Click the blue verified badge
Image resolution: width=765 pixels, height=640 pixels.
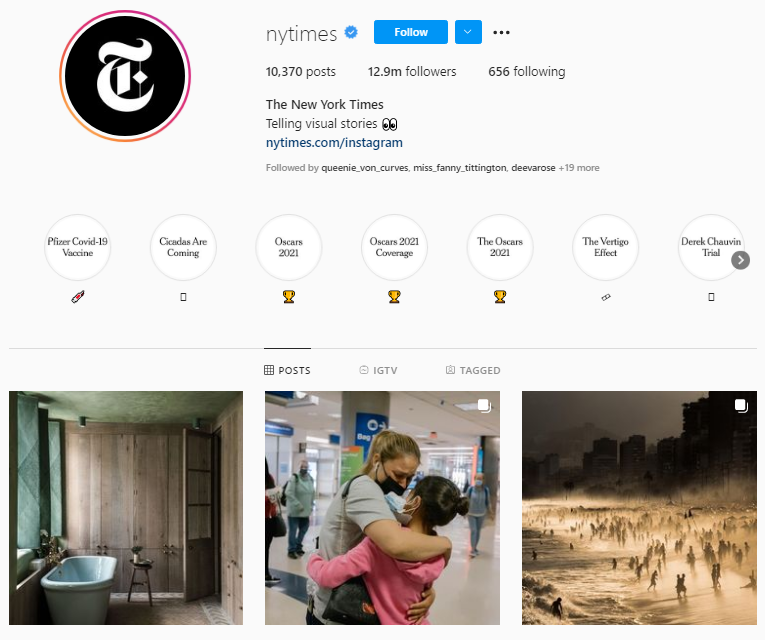tap(351, 32)
